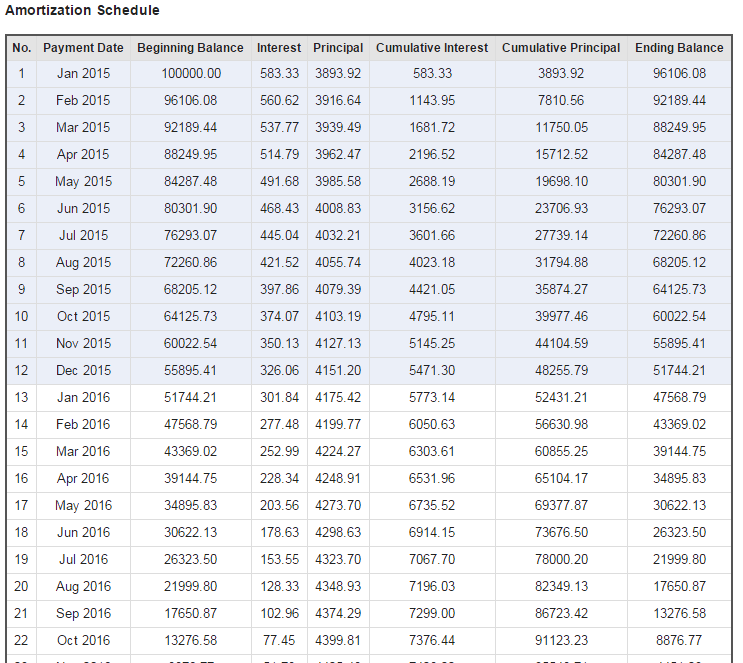Select the Mar 2016 date cell
The image size is (743, 663).
[83, 452]
